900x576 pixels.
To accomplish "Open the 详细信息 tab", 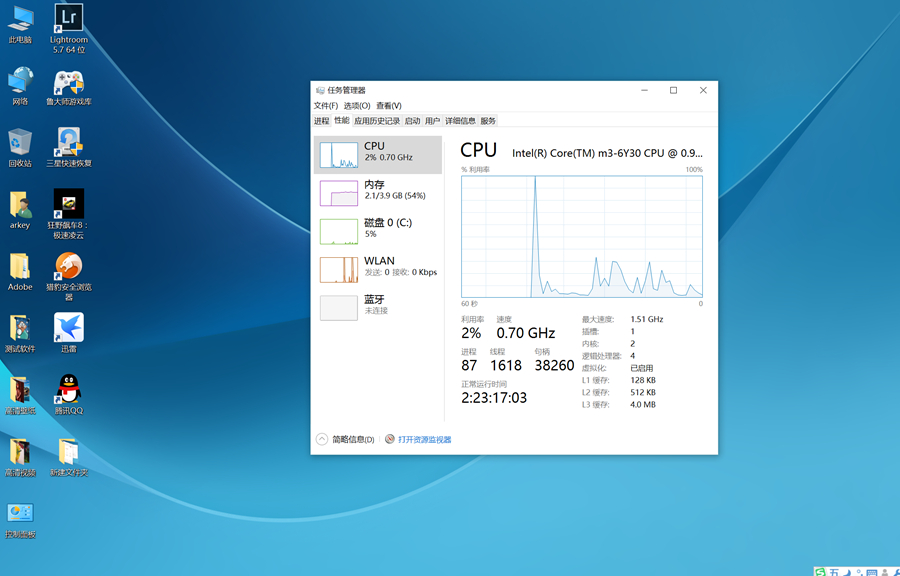I will (460, 120).
